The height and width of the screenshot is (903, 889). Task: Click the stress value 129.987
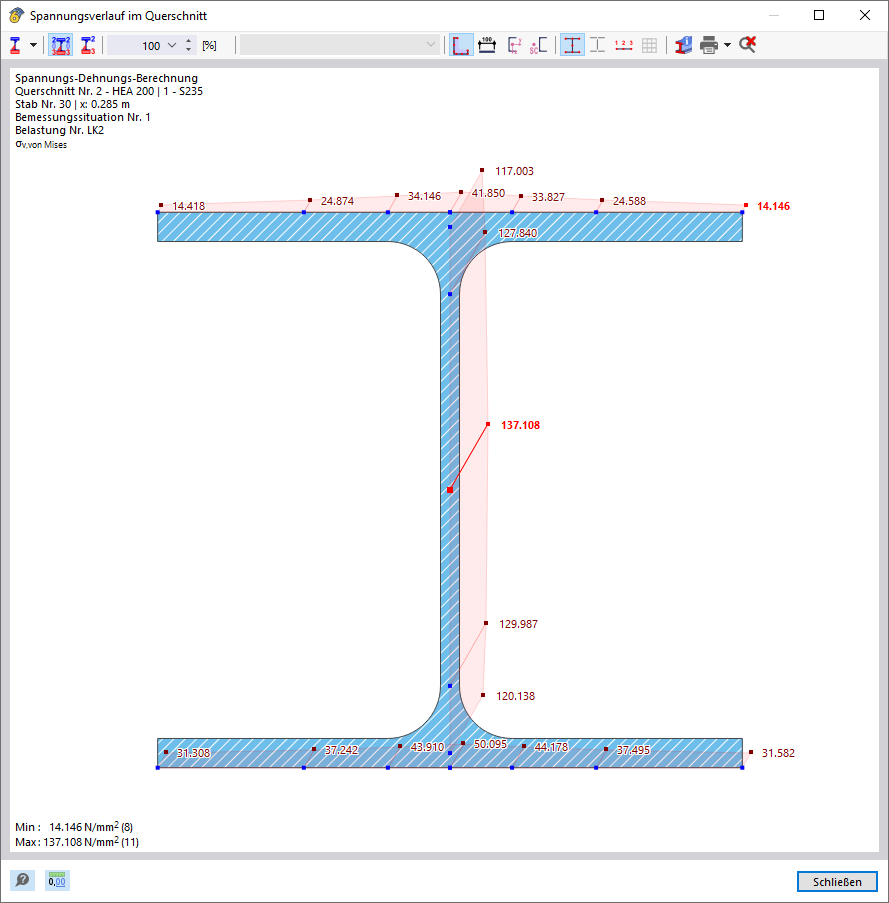pyautogui.click(x=518, y=624)
